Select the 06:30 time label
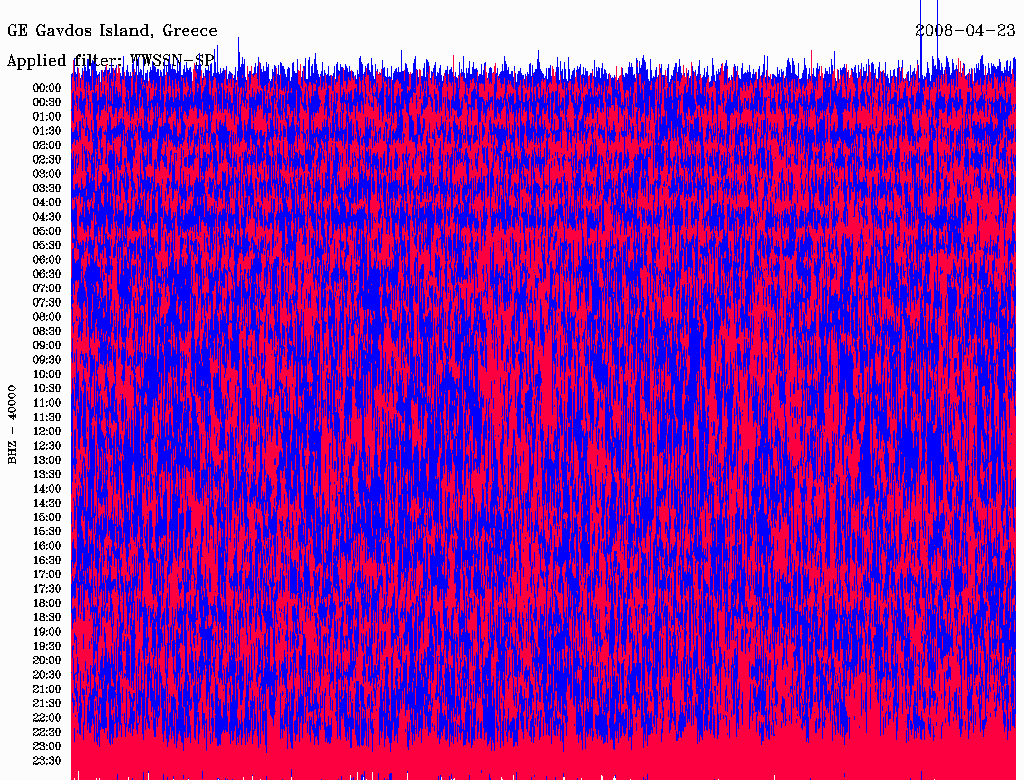The image size is (1024, 780). point(47,274)
